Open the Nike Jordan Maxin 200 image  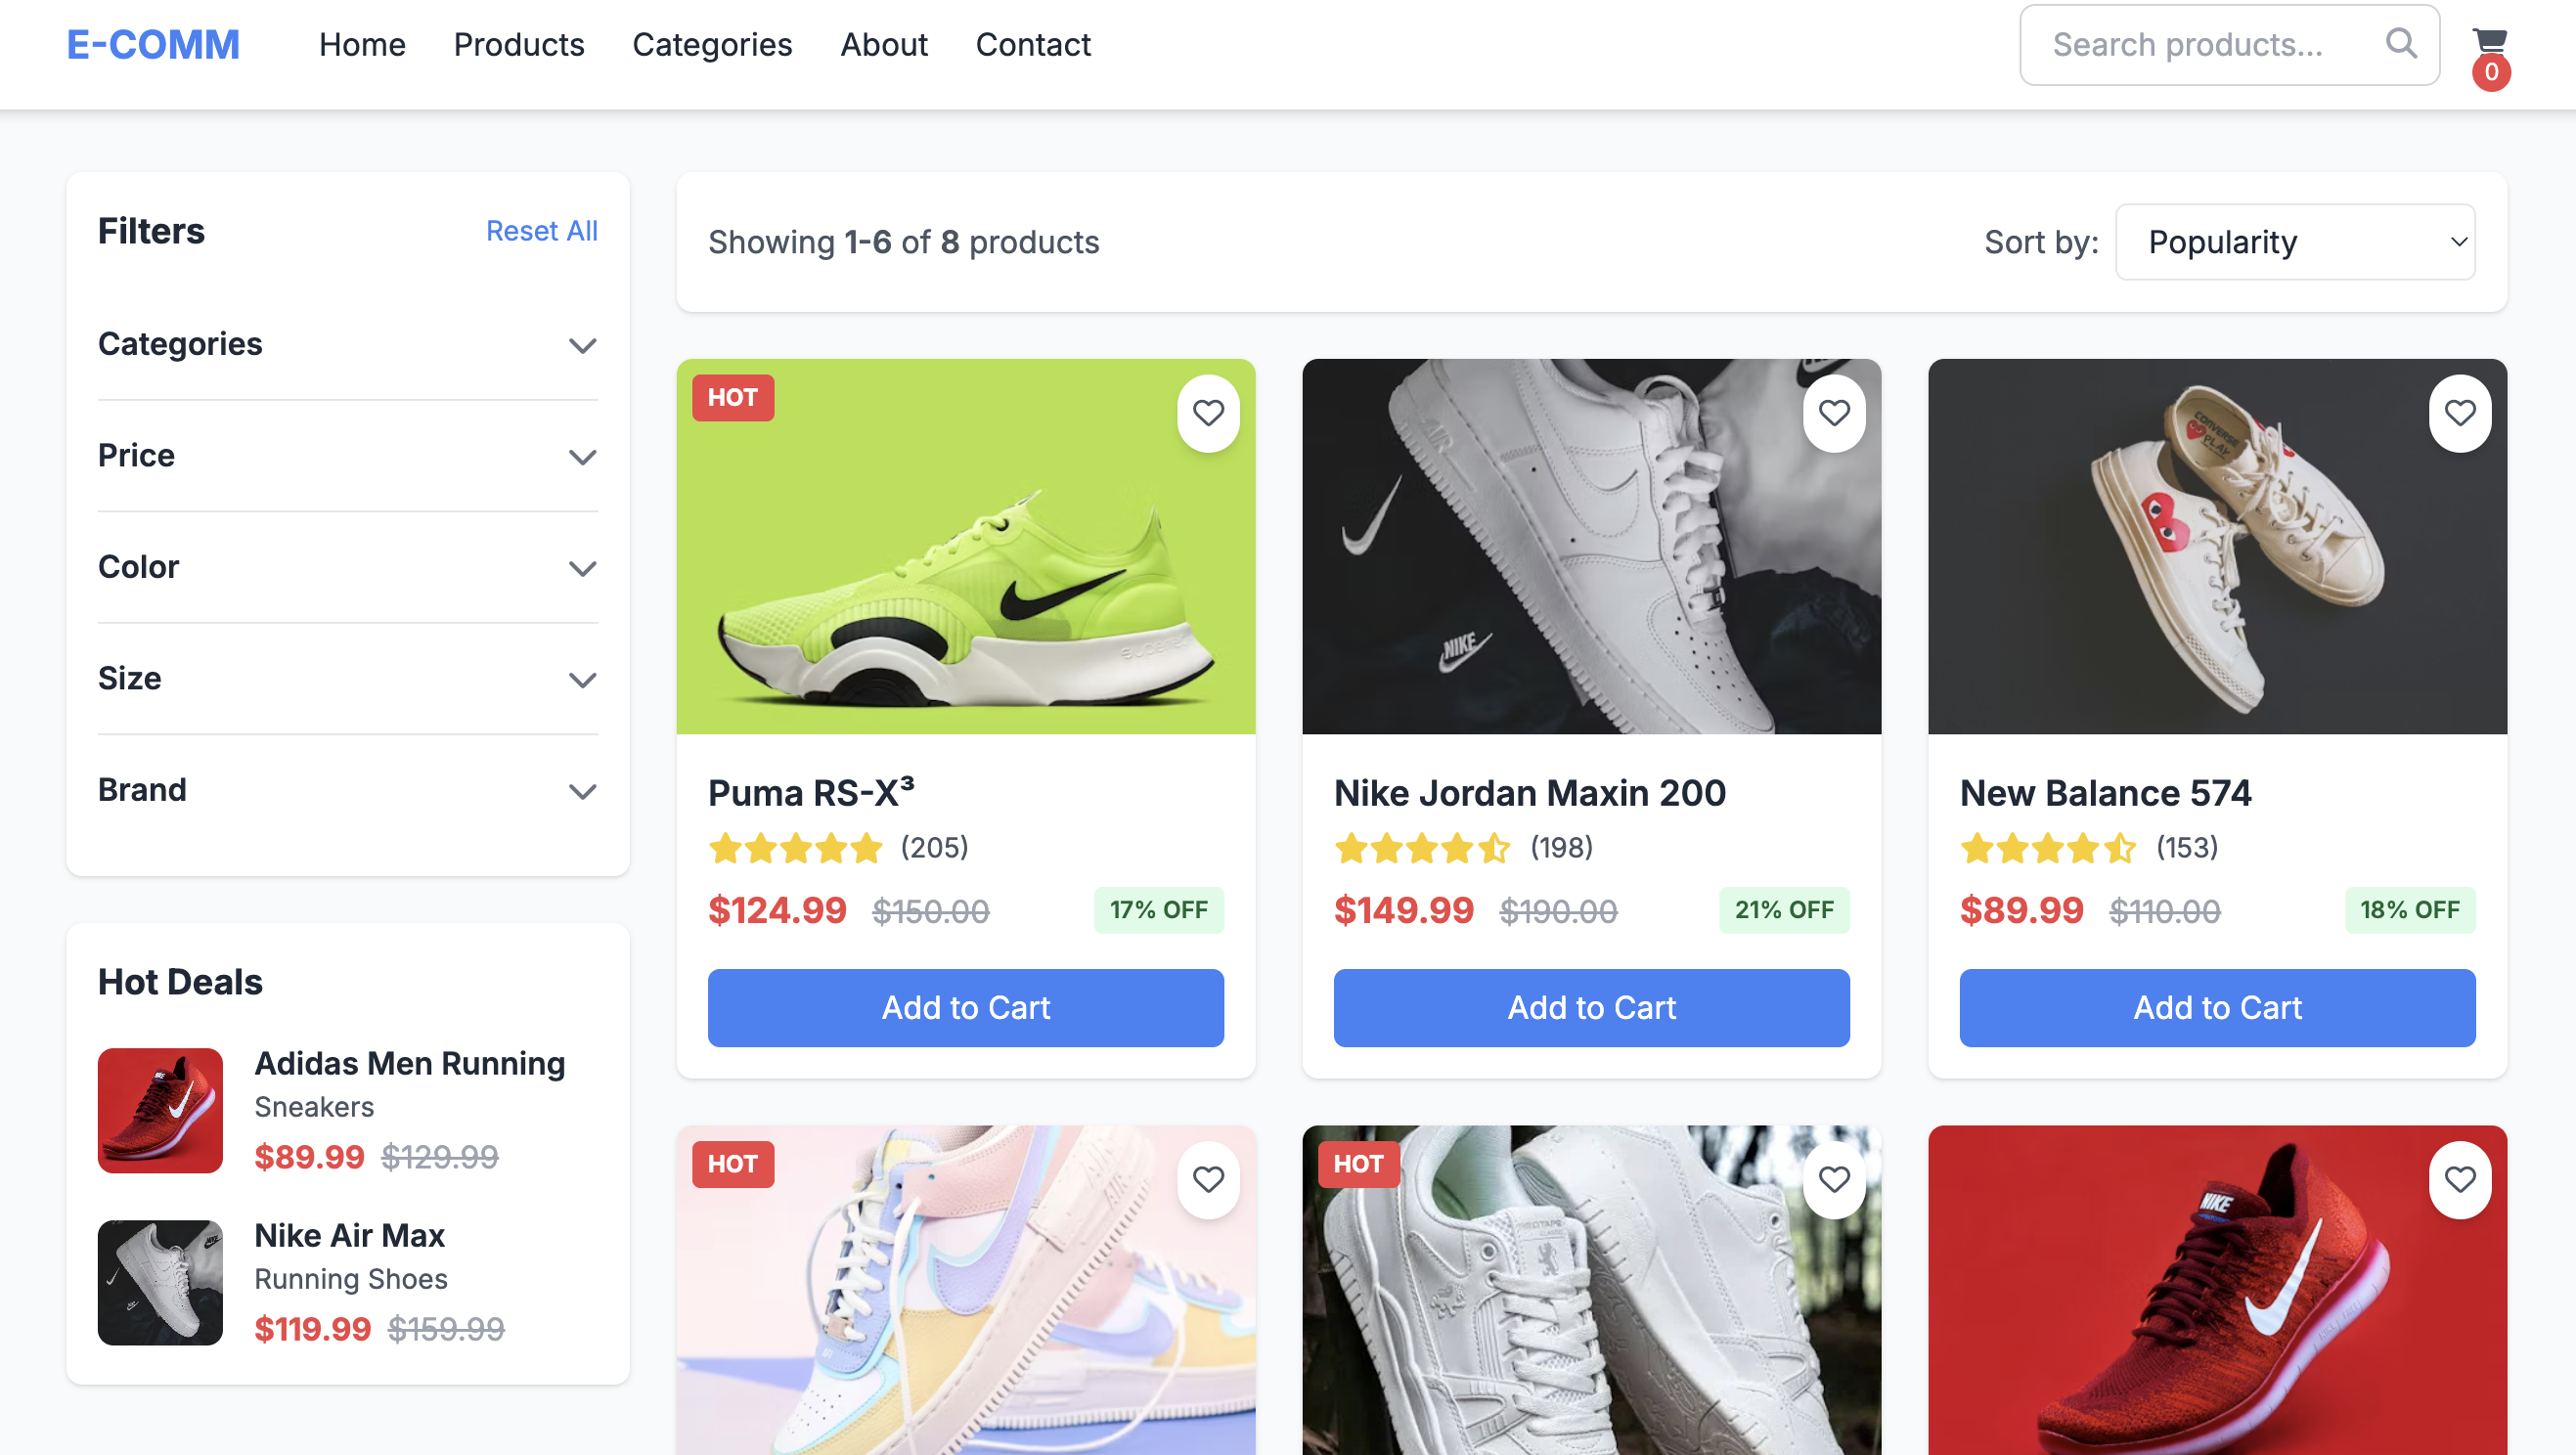1591,547
